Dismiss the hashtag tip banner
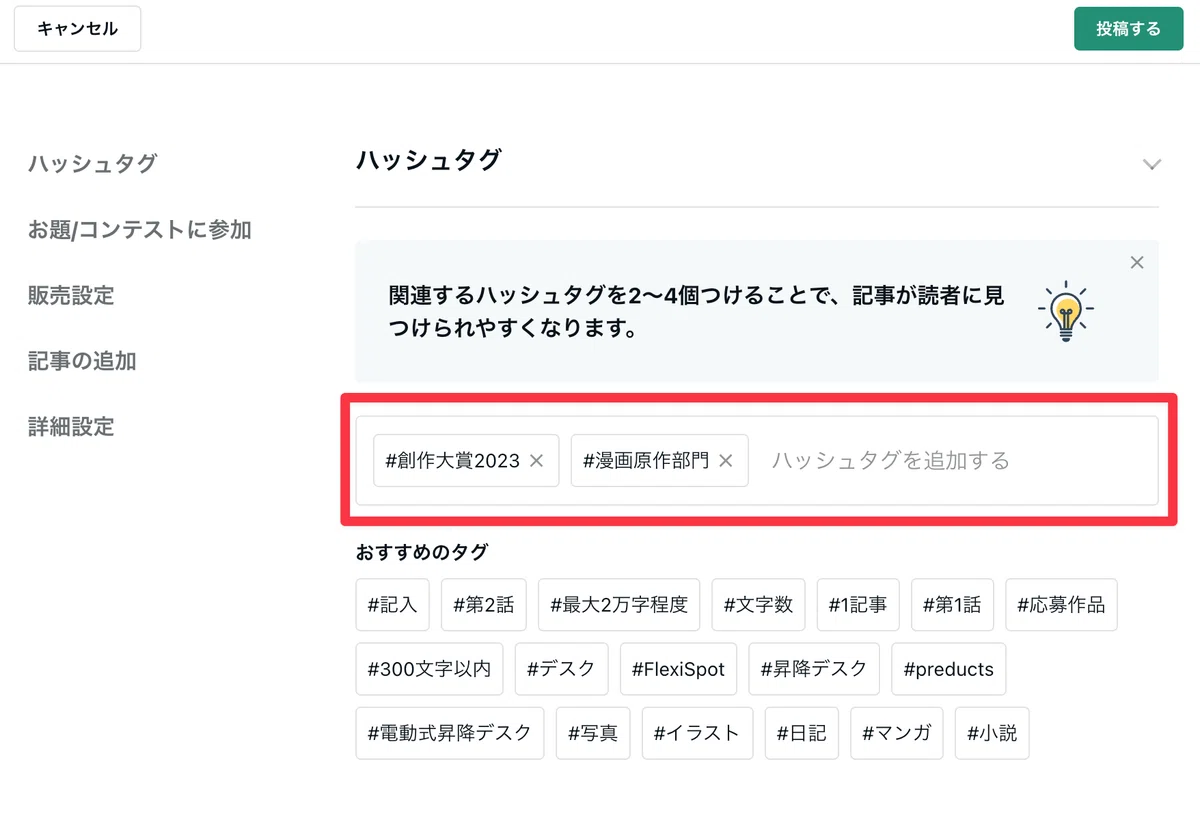Screen dimensions: 1200x835 [1137, 263]
